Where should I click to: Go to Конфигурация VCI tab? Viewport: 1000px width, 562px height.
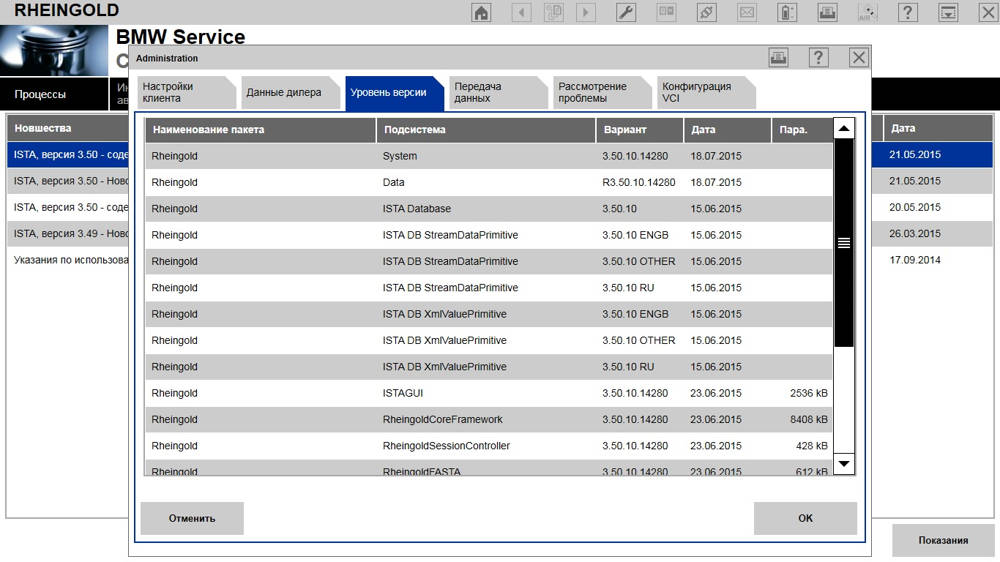(700, 92)
